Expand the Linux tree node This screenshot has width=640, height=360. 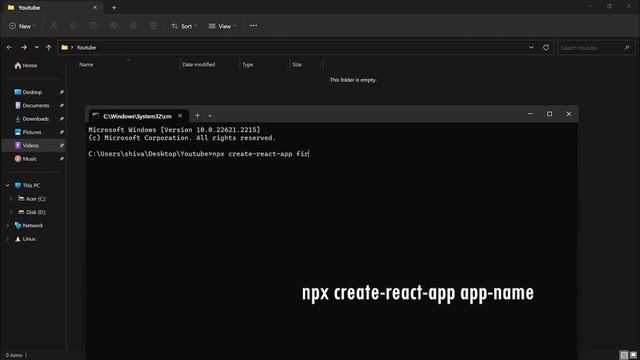click(x=7, y=239)
